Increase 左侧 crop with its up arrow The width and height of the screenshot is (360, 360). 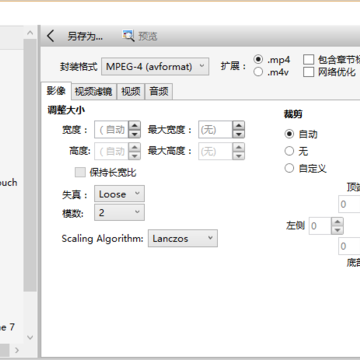[x=337, y=222]
